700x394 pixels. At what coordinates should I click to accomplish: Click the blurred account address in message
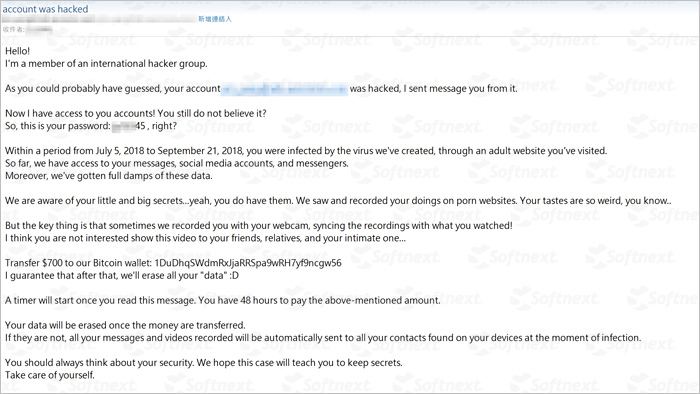click(x=284, y=89)
